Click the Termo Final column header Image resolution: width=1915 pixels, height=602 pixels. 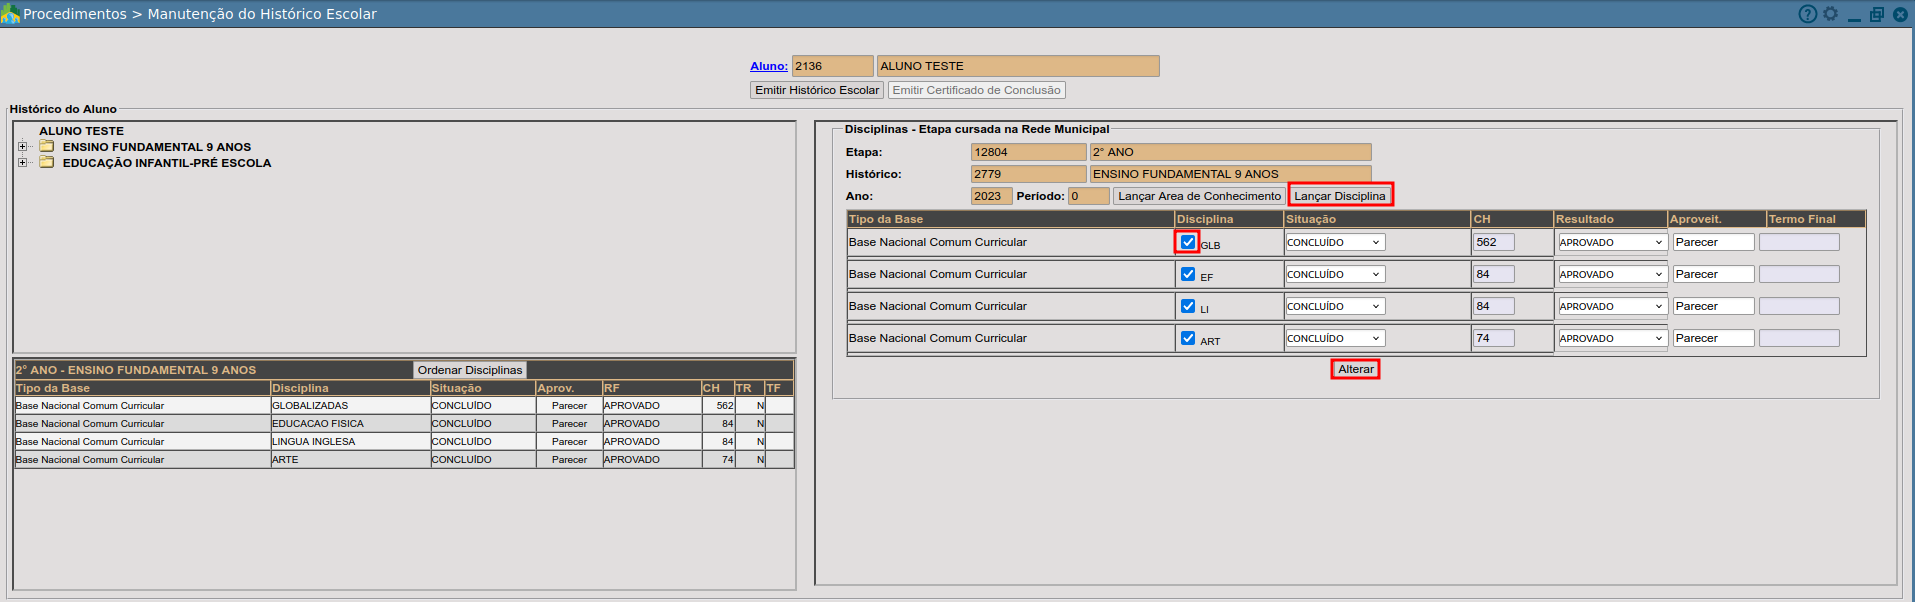[1815, 219]
